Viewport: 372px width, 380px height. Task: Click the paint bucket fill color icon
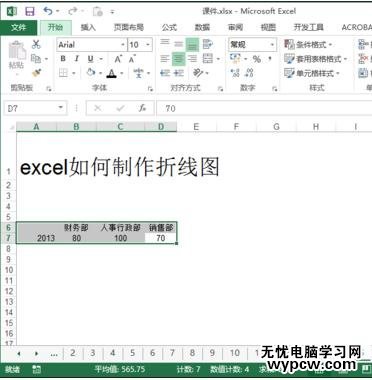91,73
